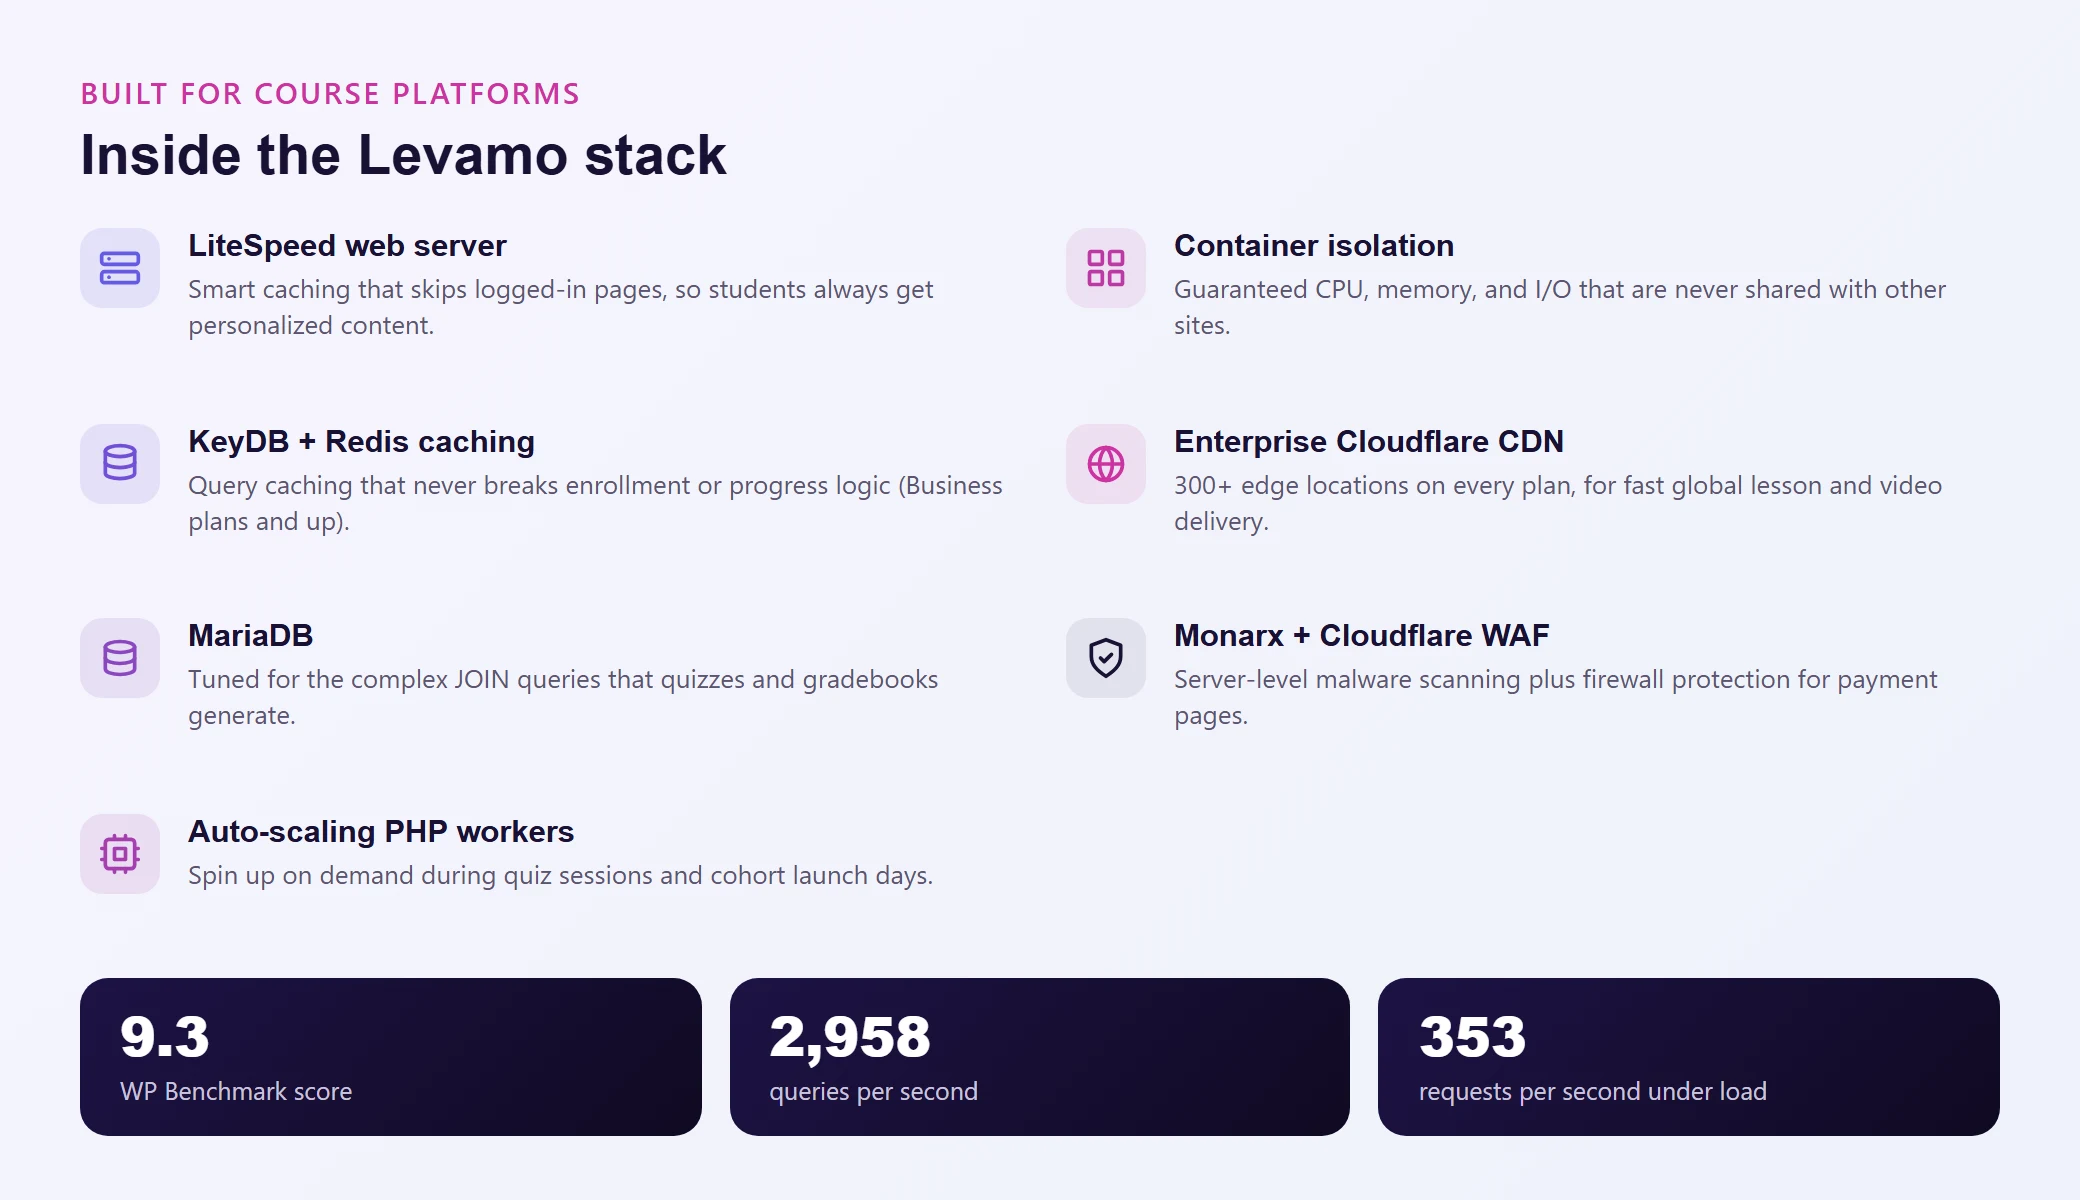Image resolution: width=2080 pixels, height=1200 pixels.
Task: Click the '300+ edge locations' description
Action: pos(1558,503)
